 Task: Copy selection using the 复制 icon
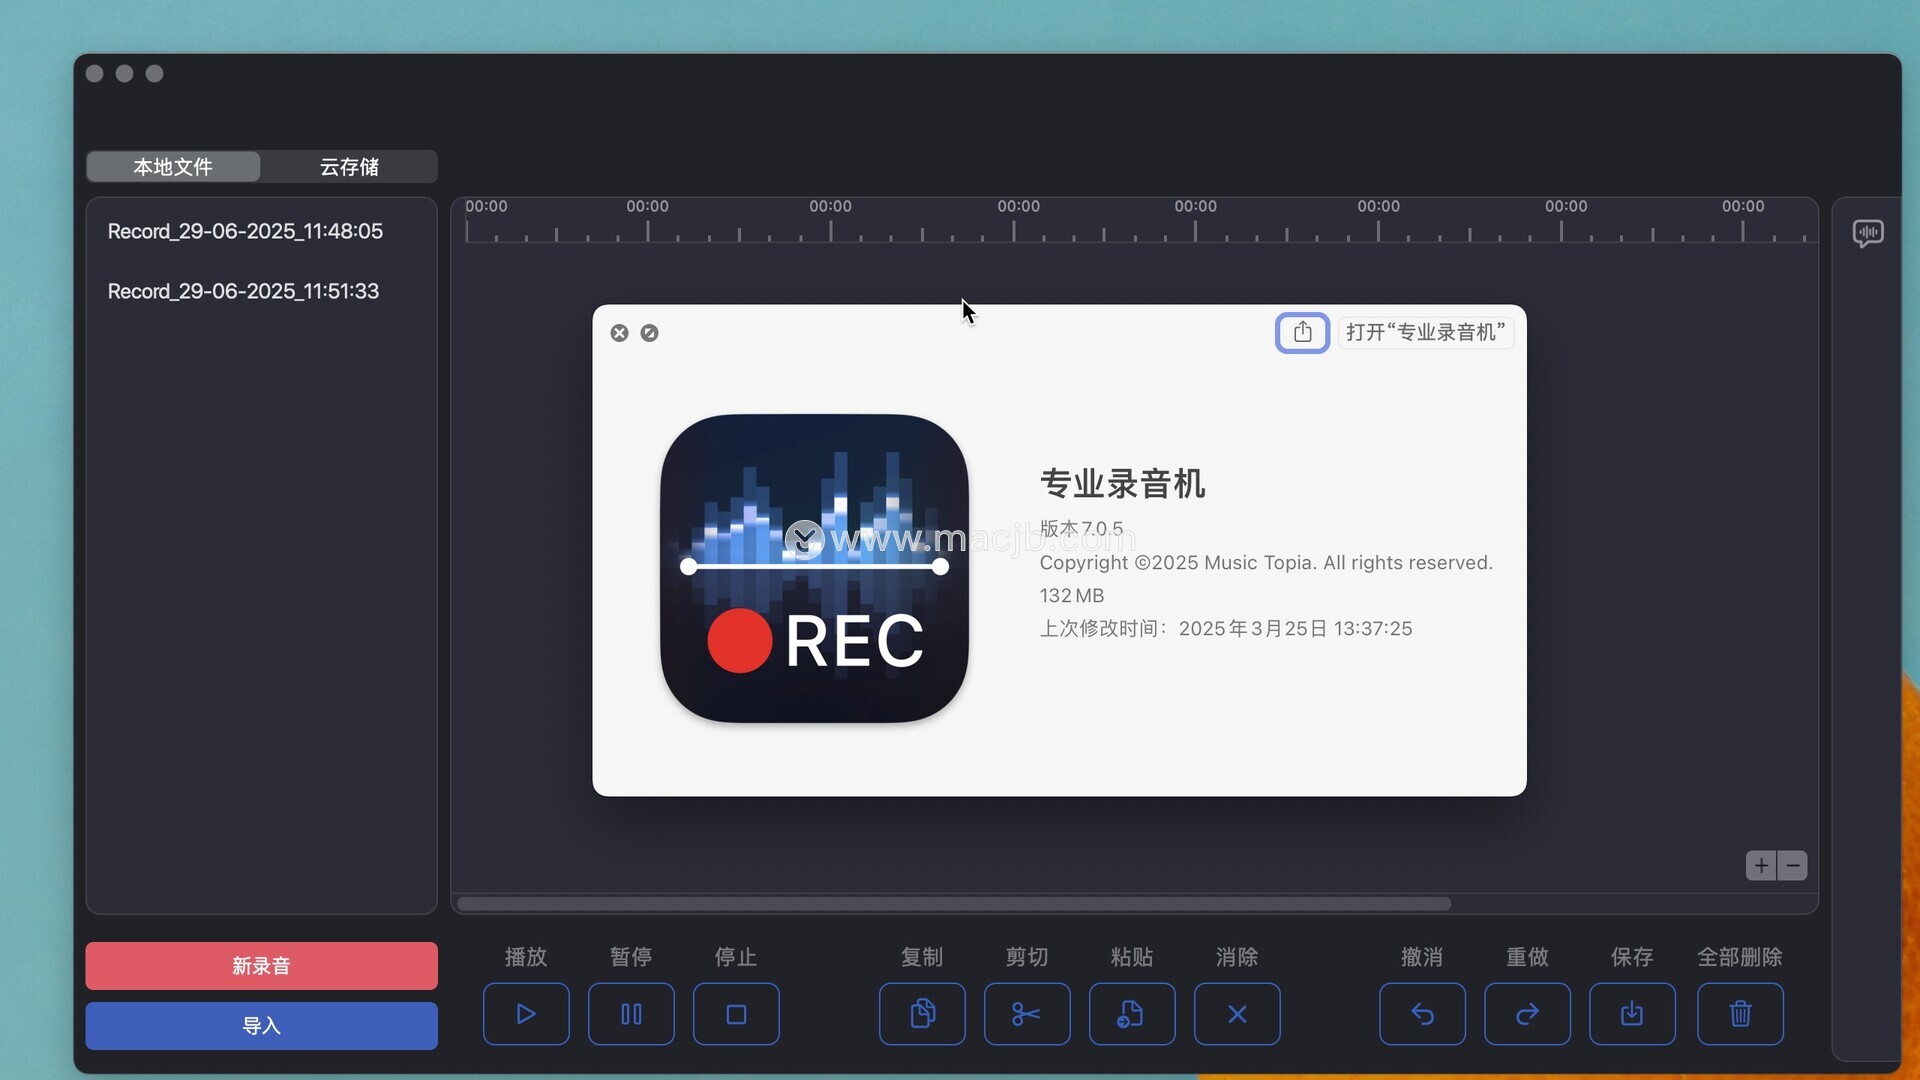click(922, 1014)
